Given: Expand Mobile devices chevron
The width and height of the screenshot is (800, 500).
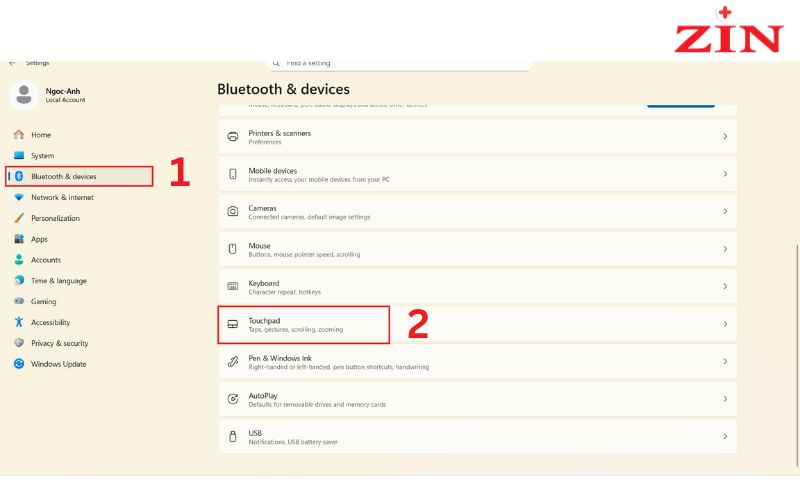Looking at the screenshot, I should coord(725,174).
